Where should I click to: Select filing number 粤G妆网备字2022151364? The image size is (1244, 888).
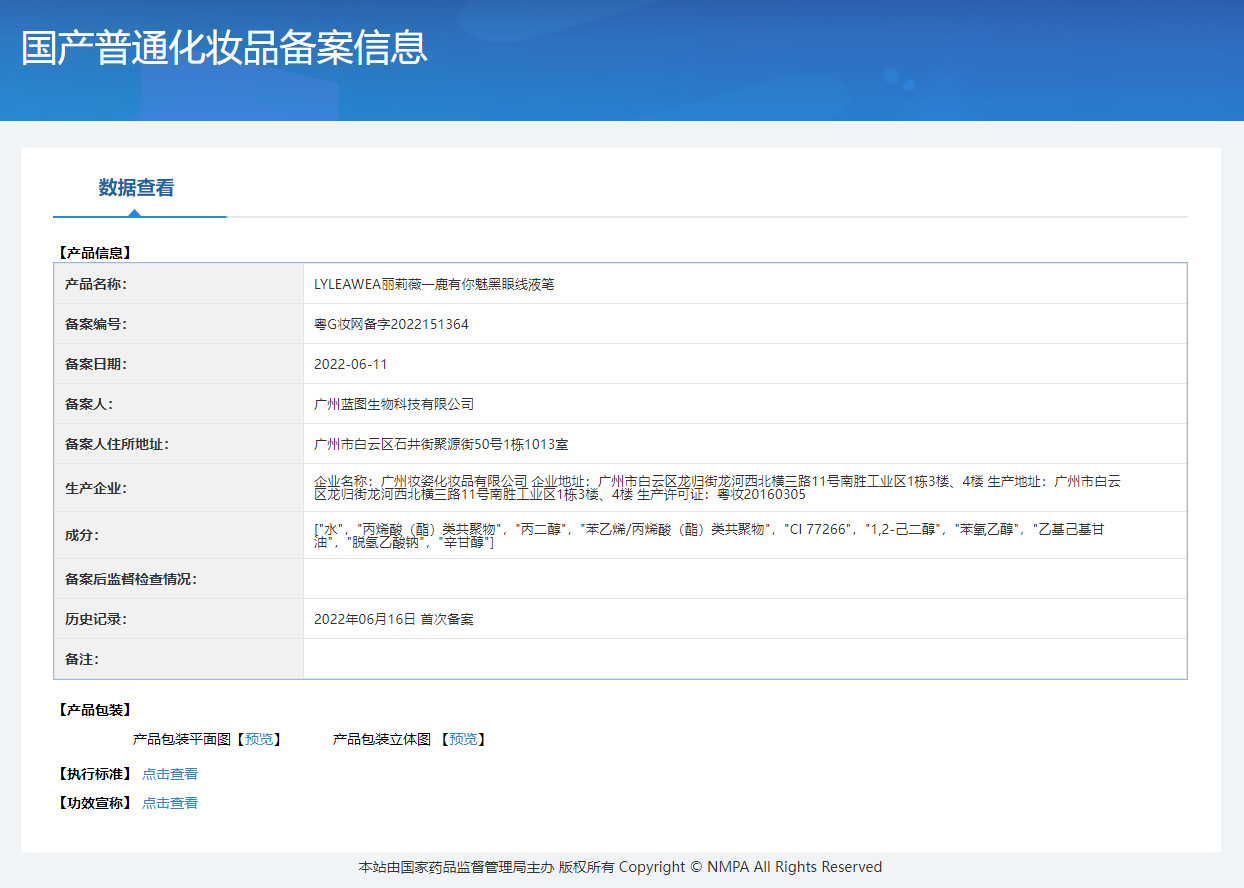391,324
